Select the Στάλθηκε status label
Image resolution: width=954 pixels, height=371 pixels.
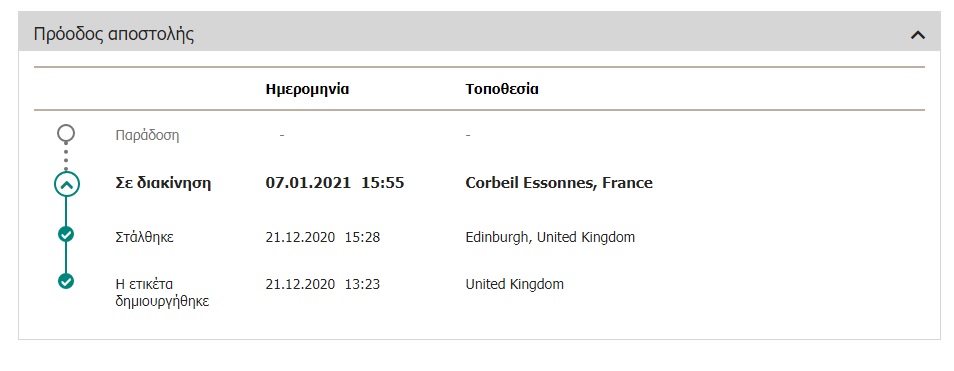[144, 237]
